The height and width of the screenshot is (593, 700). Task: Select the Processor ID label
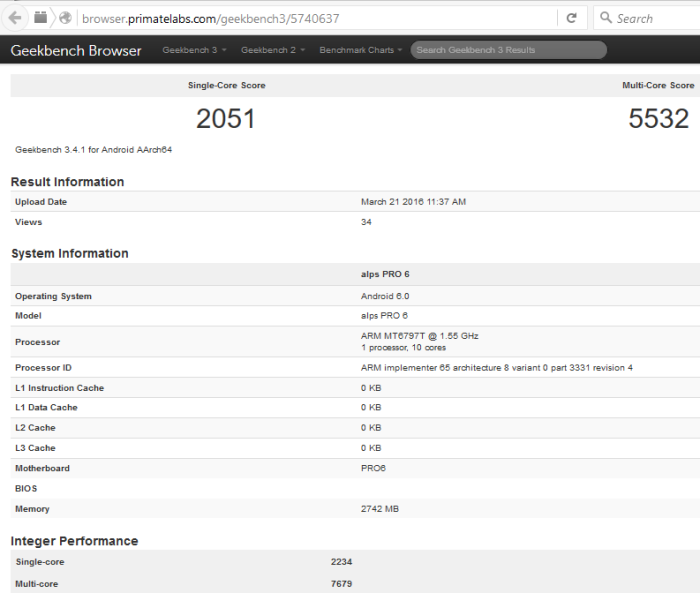(x=43, y=367)
